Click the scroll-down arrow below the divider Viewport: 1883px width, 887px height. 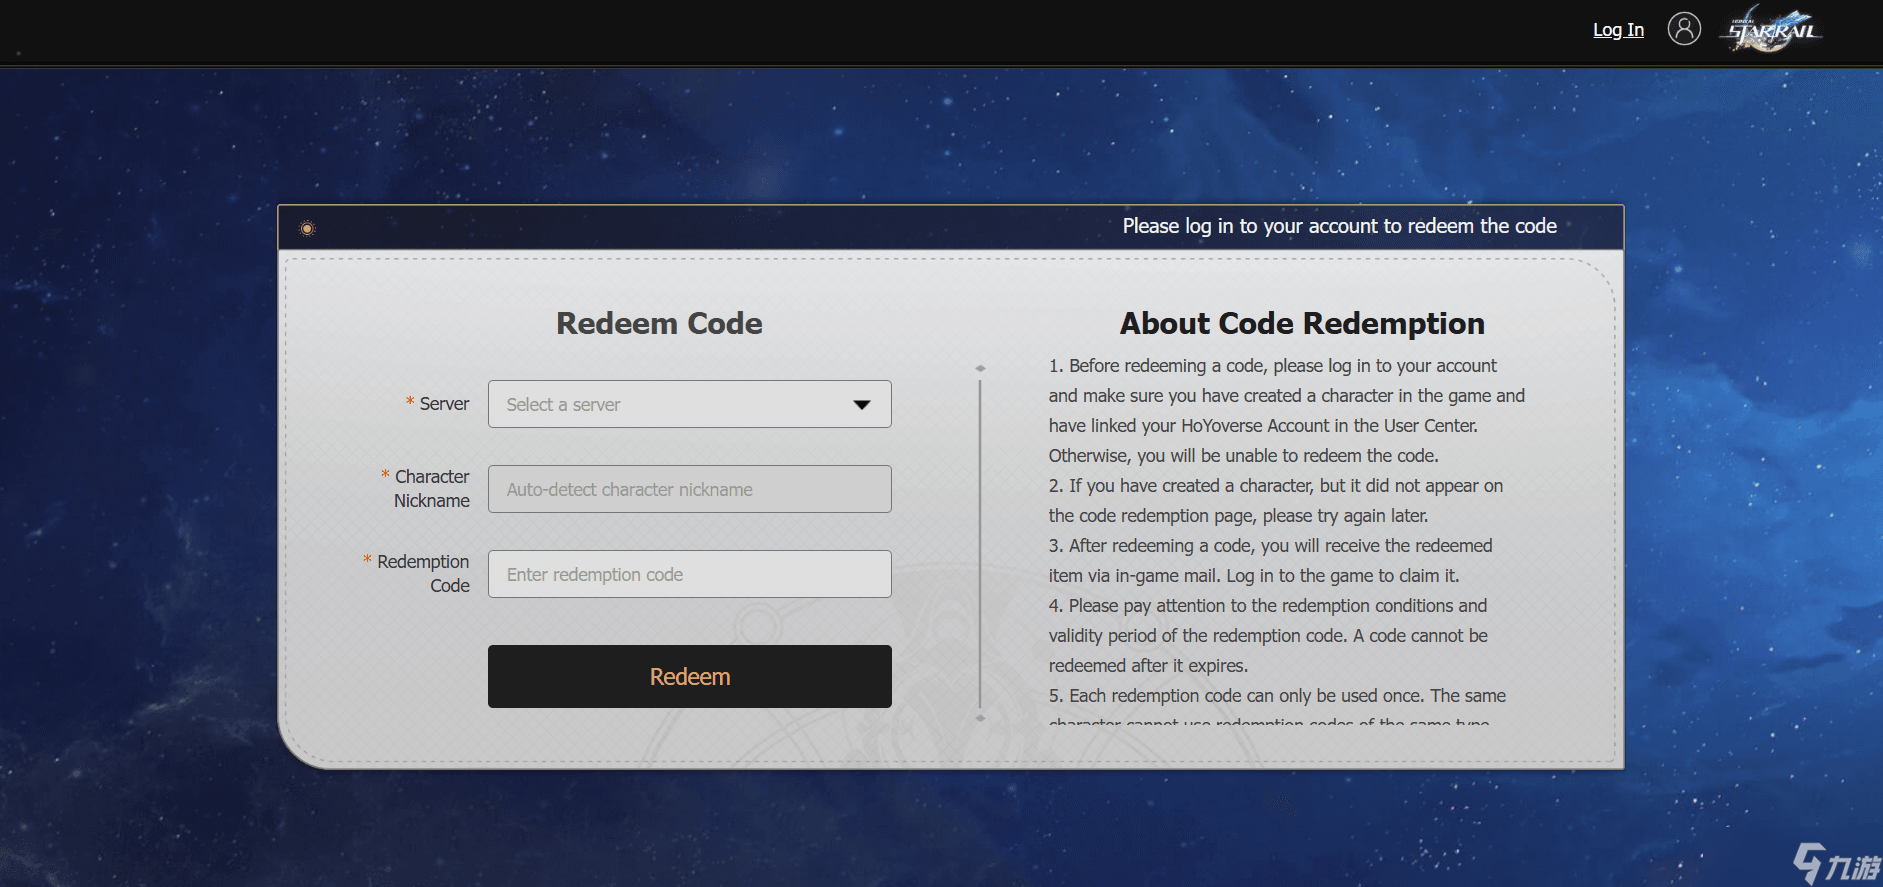(x=980, y=718)
